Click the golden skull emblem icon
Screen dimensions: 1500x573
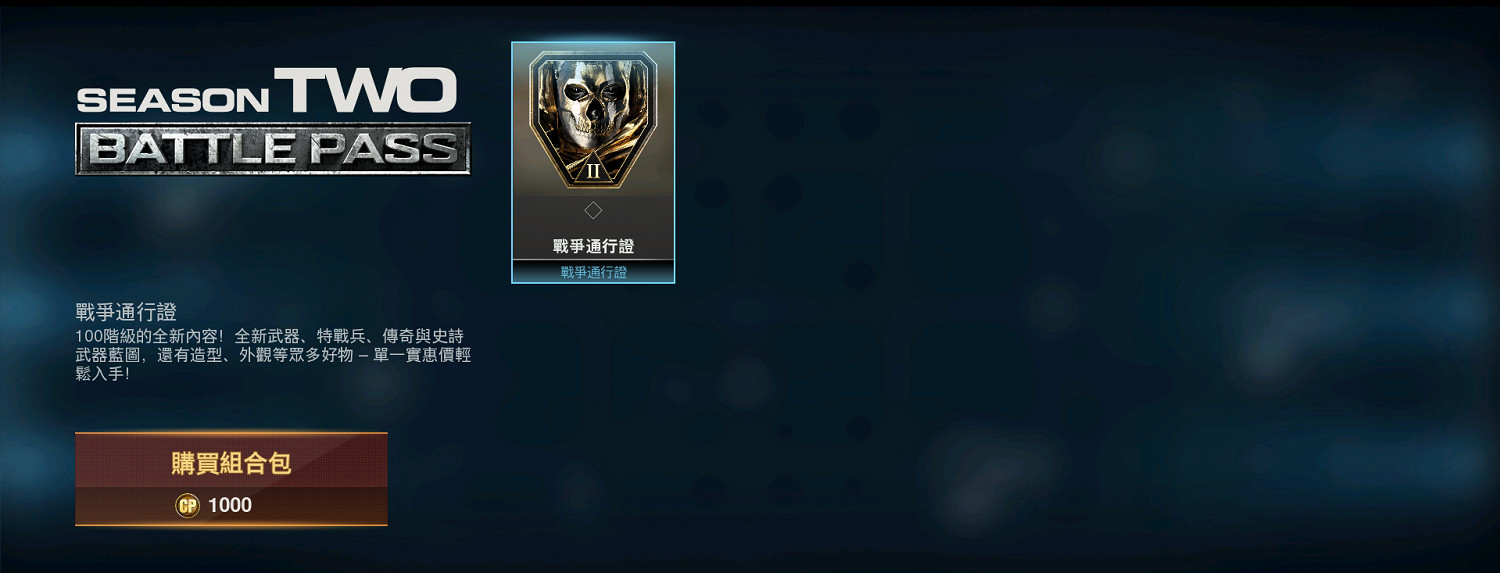(593, 120)
